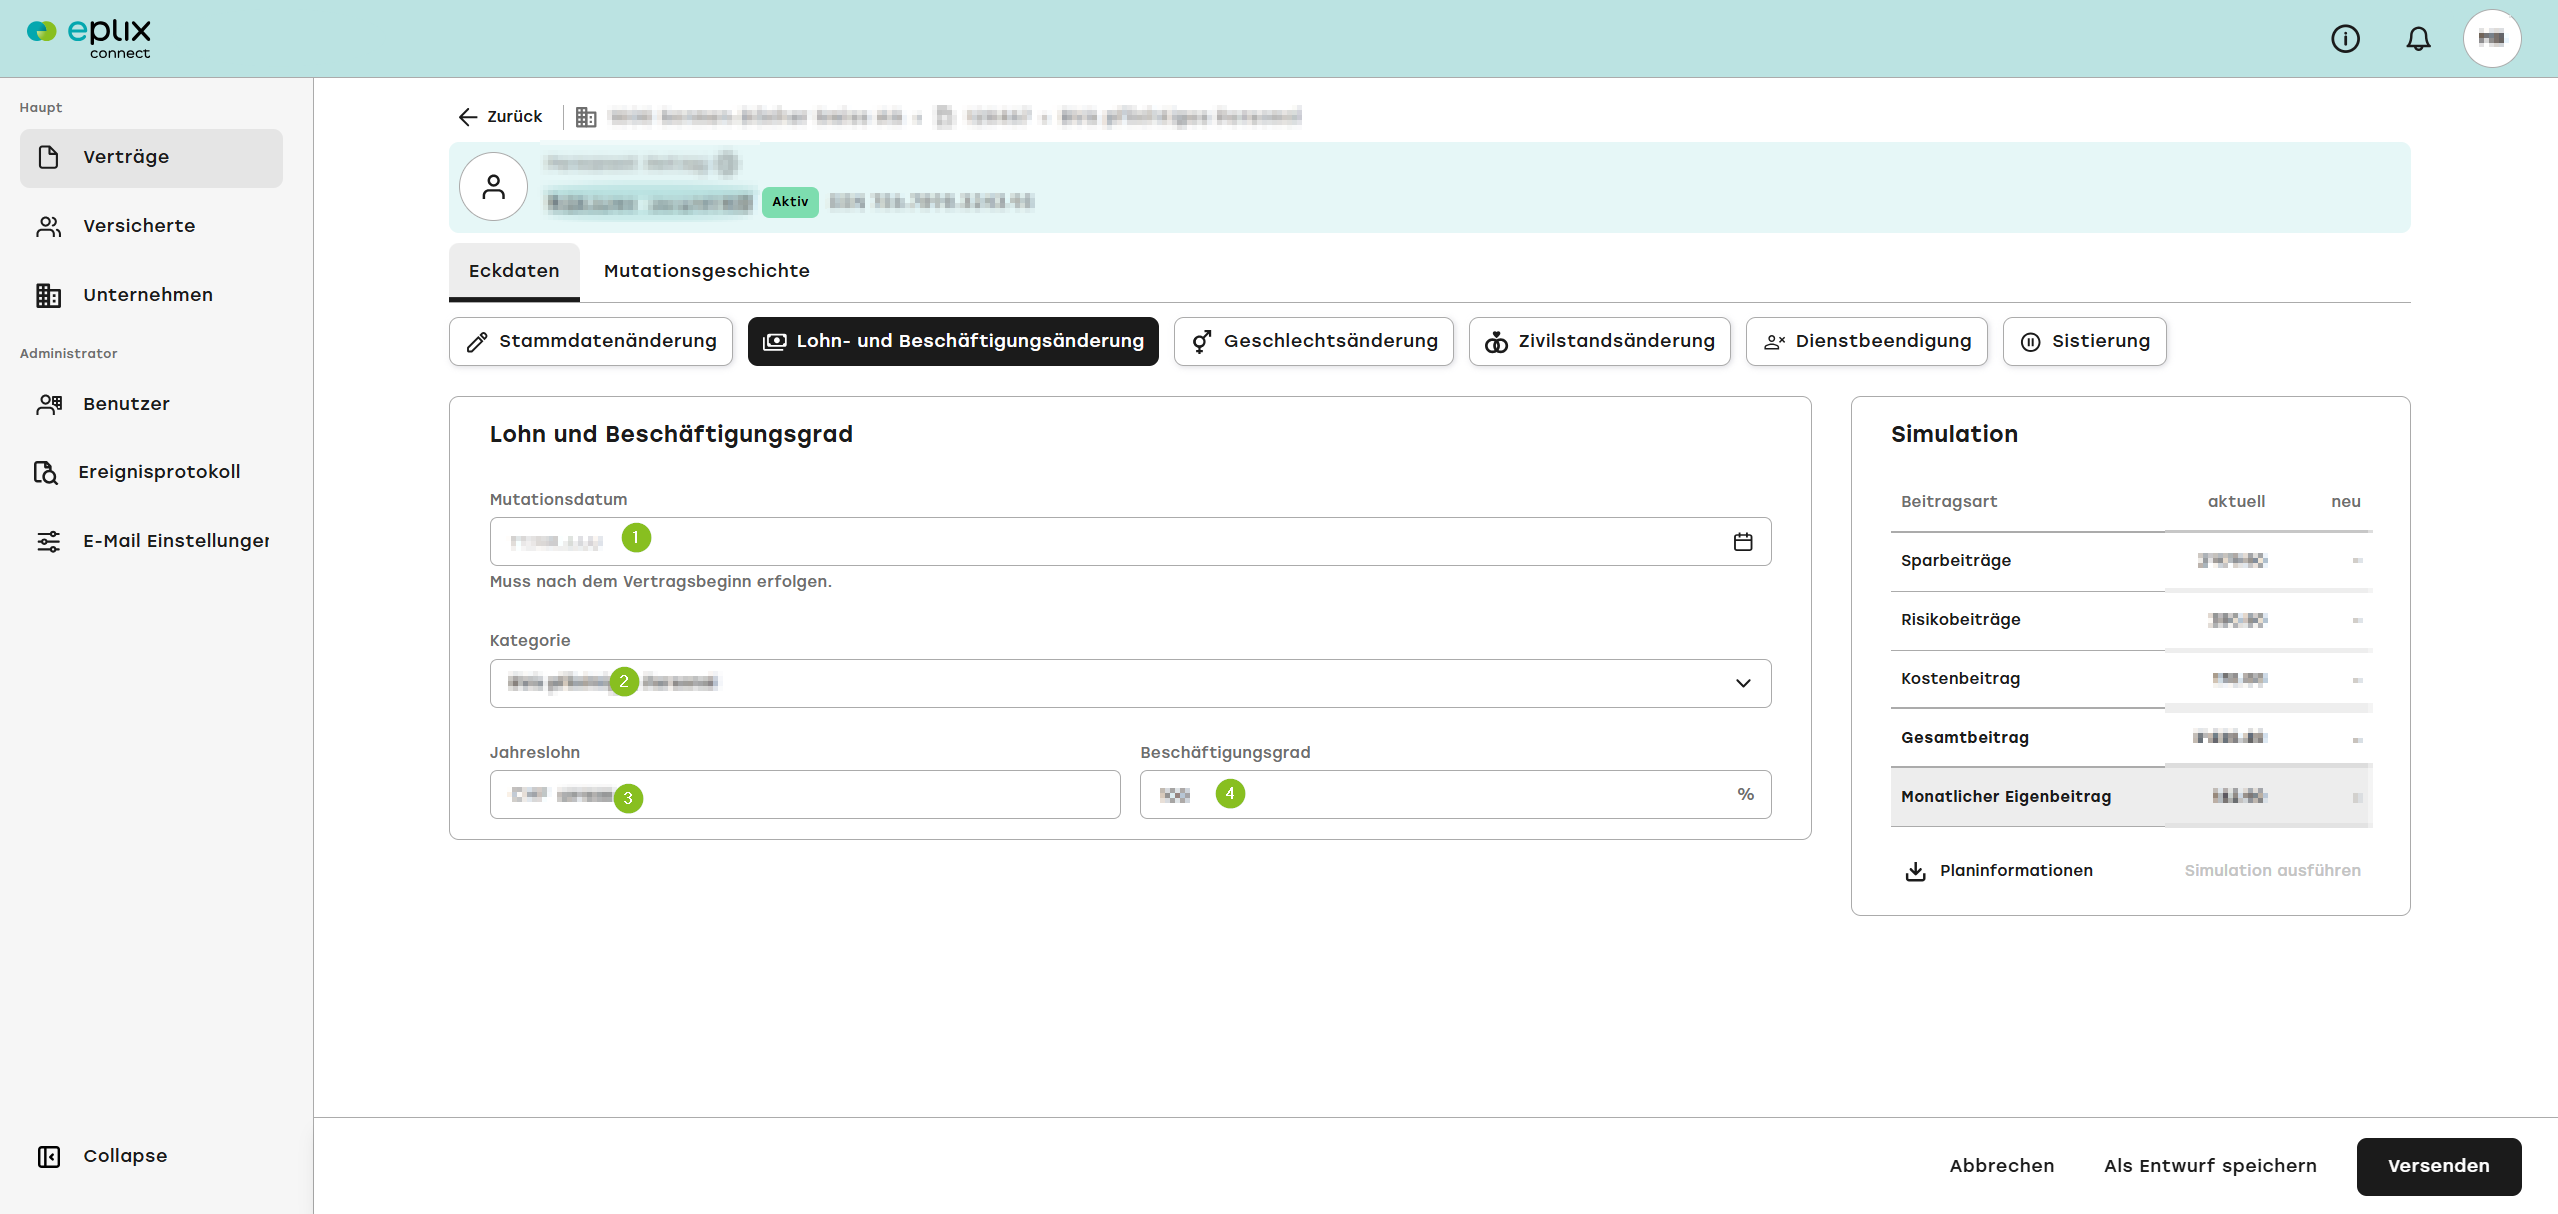Click the gender icon on Geschlechtsänderung

[x=1202, y=342]
